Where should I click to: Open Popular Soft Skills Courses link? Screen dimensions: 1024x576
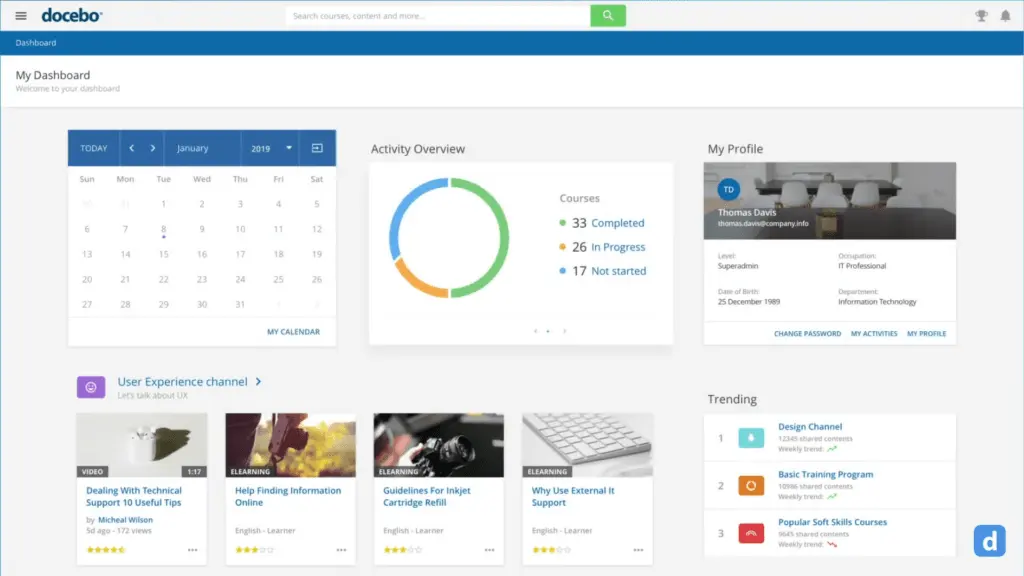pos(833,522)
